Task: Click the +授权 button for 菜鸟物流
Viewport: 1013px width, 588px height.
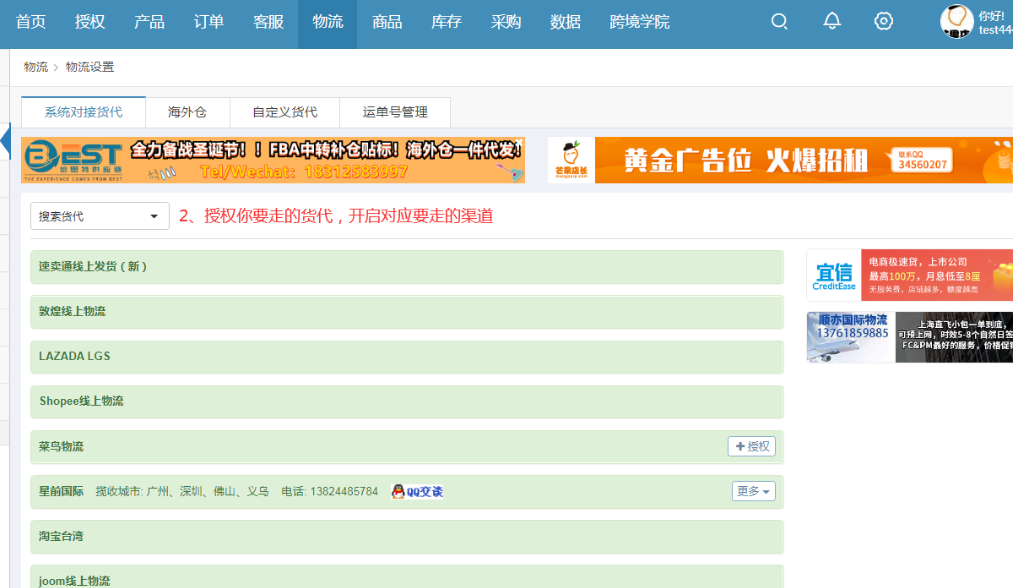Action: coord(752,446)
